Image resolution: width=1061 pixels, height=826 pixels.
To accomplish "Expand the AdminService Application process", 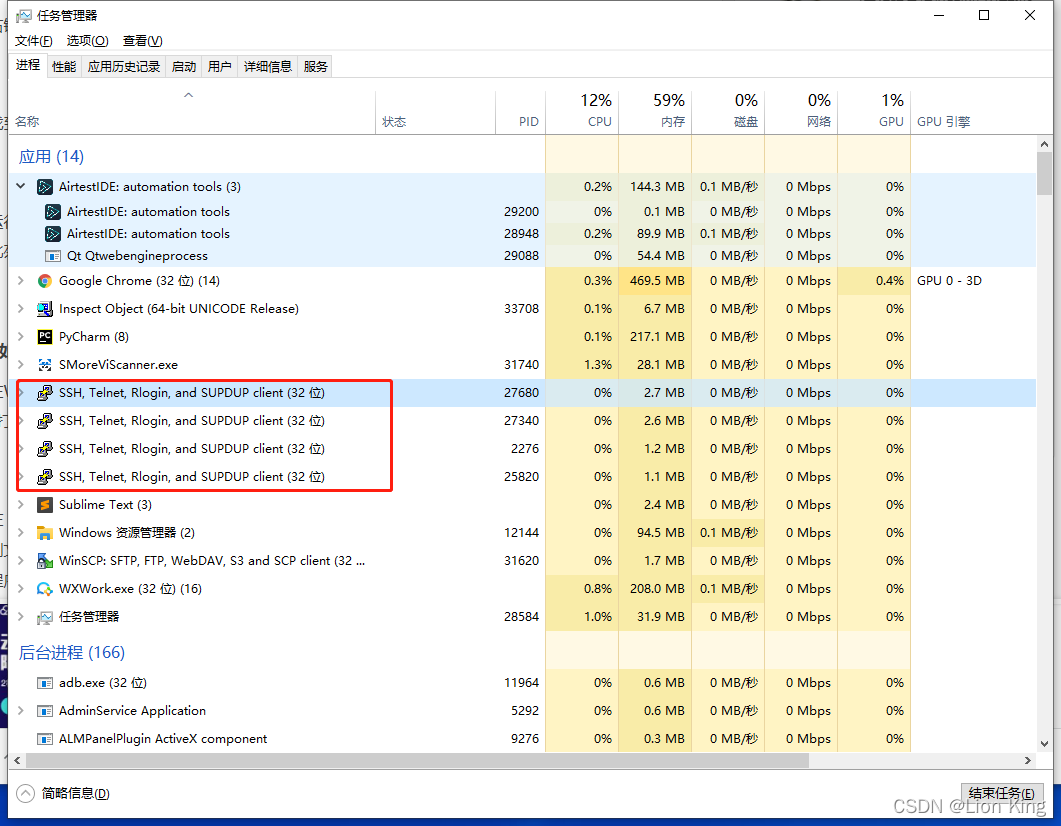I will tap(20, 711).
